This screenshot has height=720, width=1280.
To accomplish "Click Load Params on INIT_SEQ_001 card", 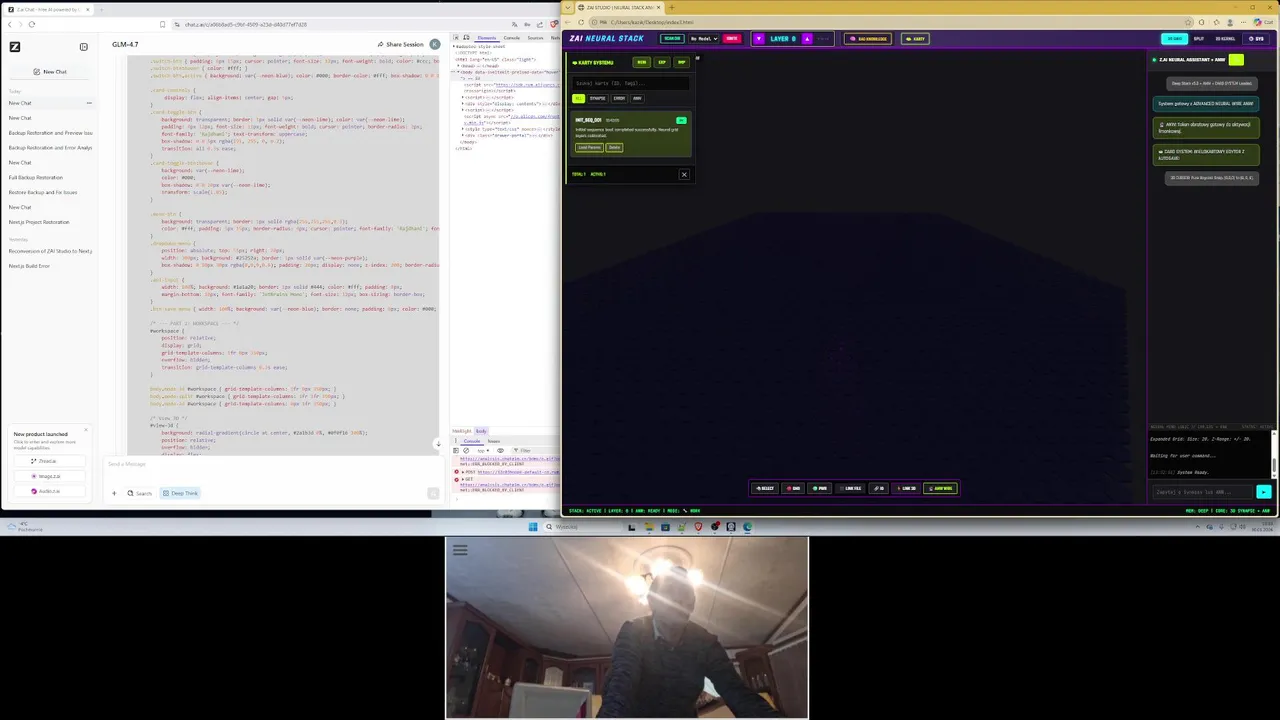I will 589,147.
